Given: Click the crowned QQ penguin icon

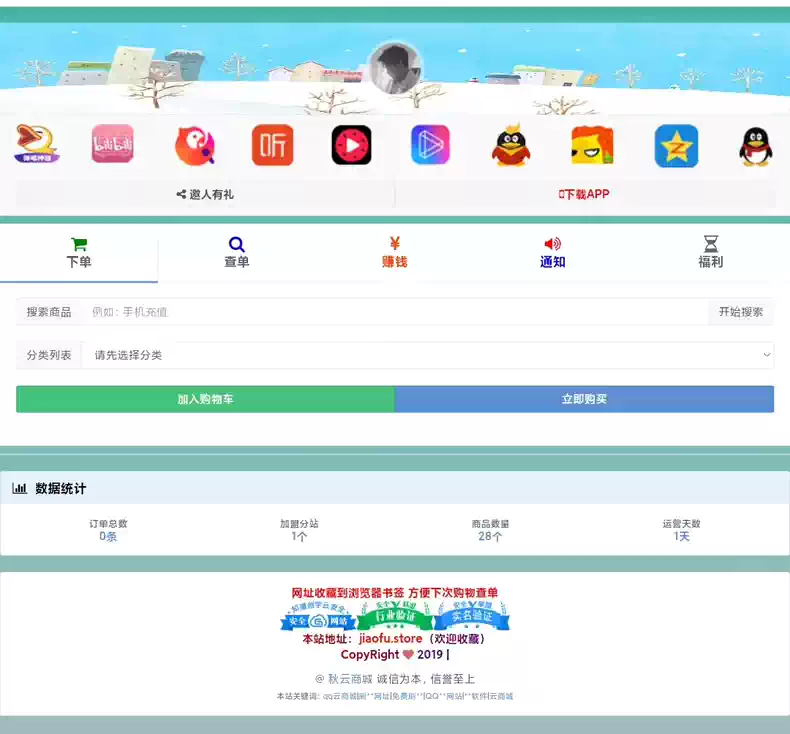Looking at the screenshot, I should (x=511, y=145).
